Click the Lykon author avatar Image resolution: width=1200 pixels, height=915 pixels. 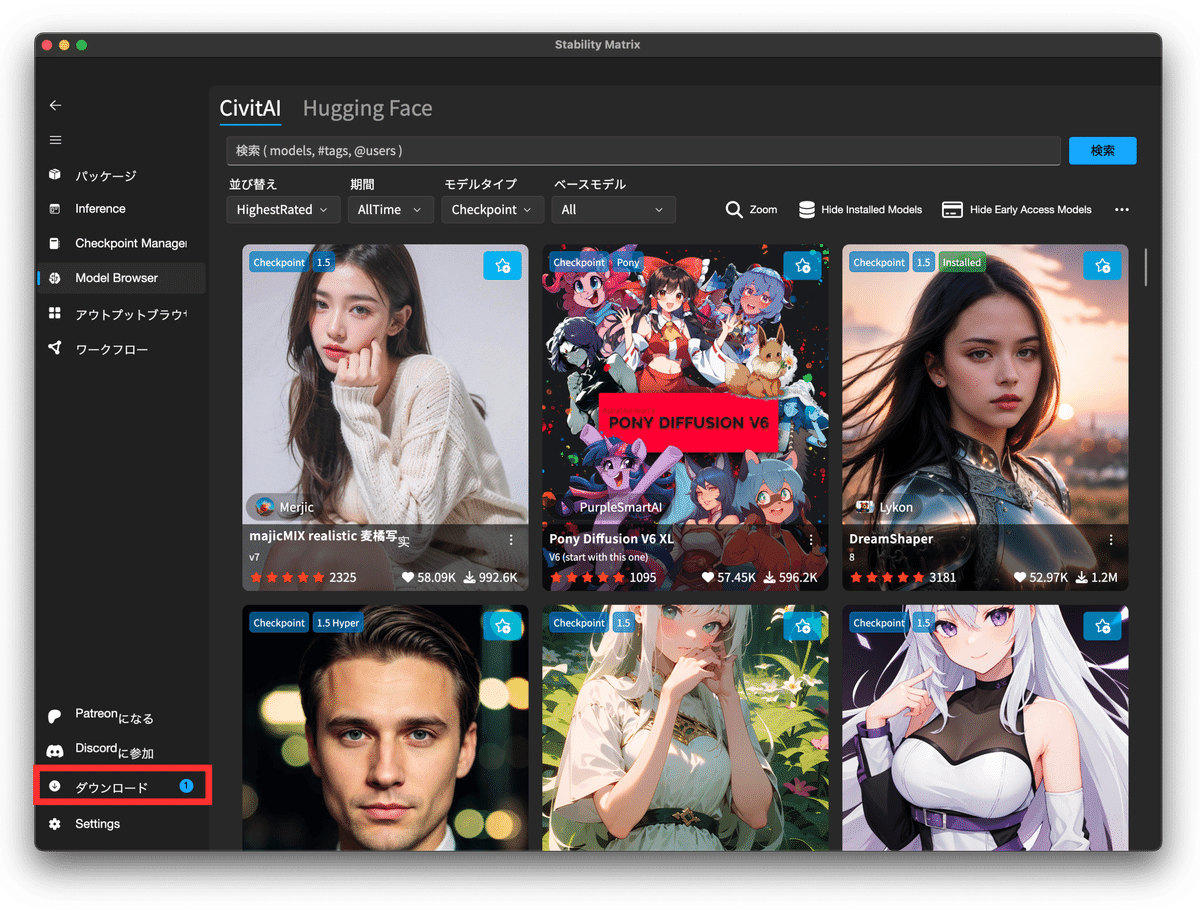point(865,506)
